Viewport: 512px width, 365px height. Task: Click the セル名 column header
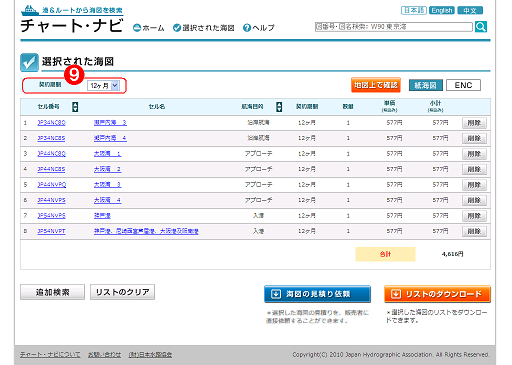(157, 107)
